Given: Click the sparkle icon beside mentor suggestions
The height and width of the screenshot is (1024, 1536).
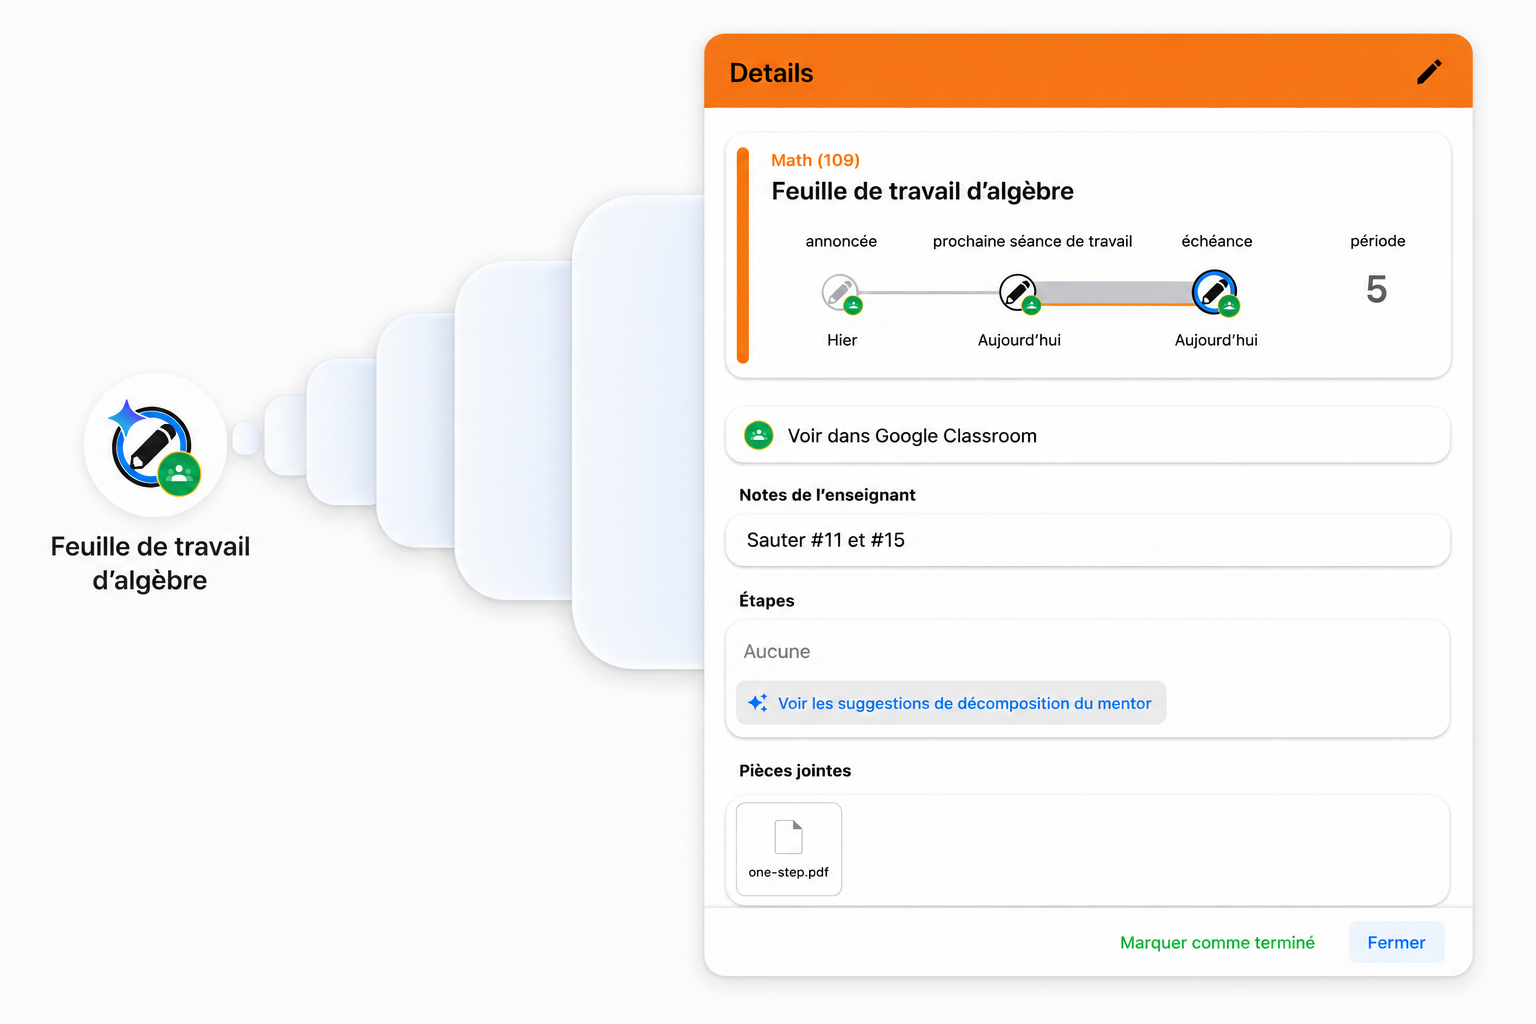Looking at the screenshot, I should click(x=758, y=703).
